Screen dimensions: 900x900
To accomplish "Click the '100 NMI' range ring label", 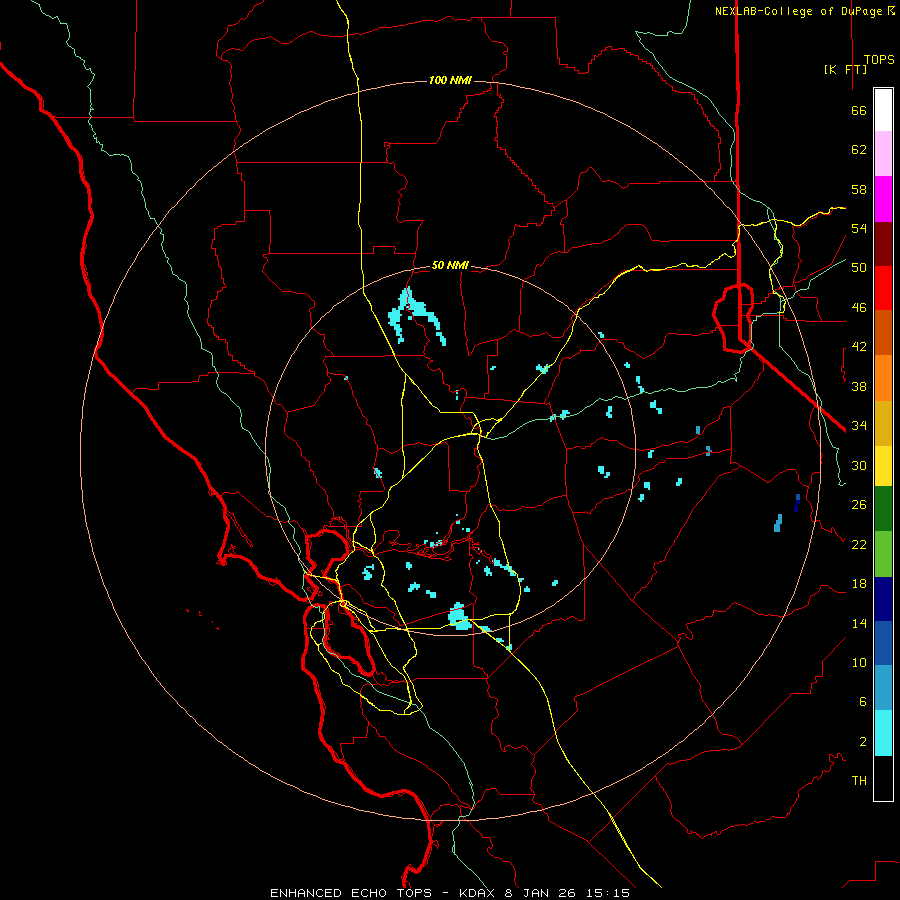I will point(450,80).
